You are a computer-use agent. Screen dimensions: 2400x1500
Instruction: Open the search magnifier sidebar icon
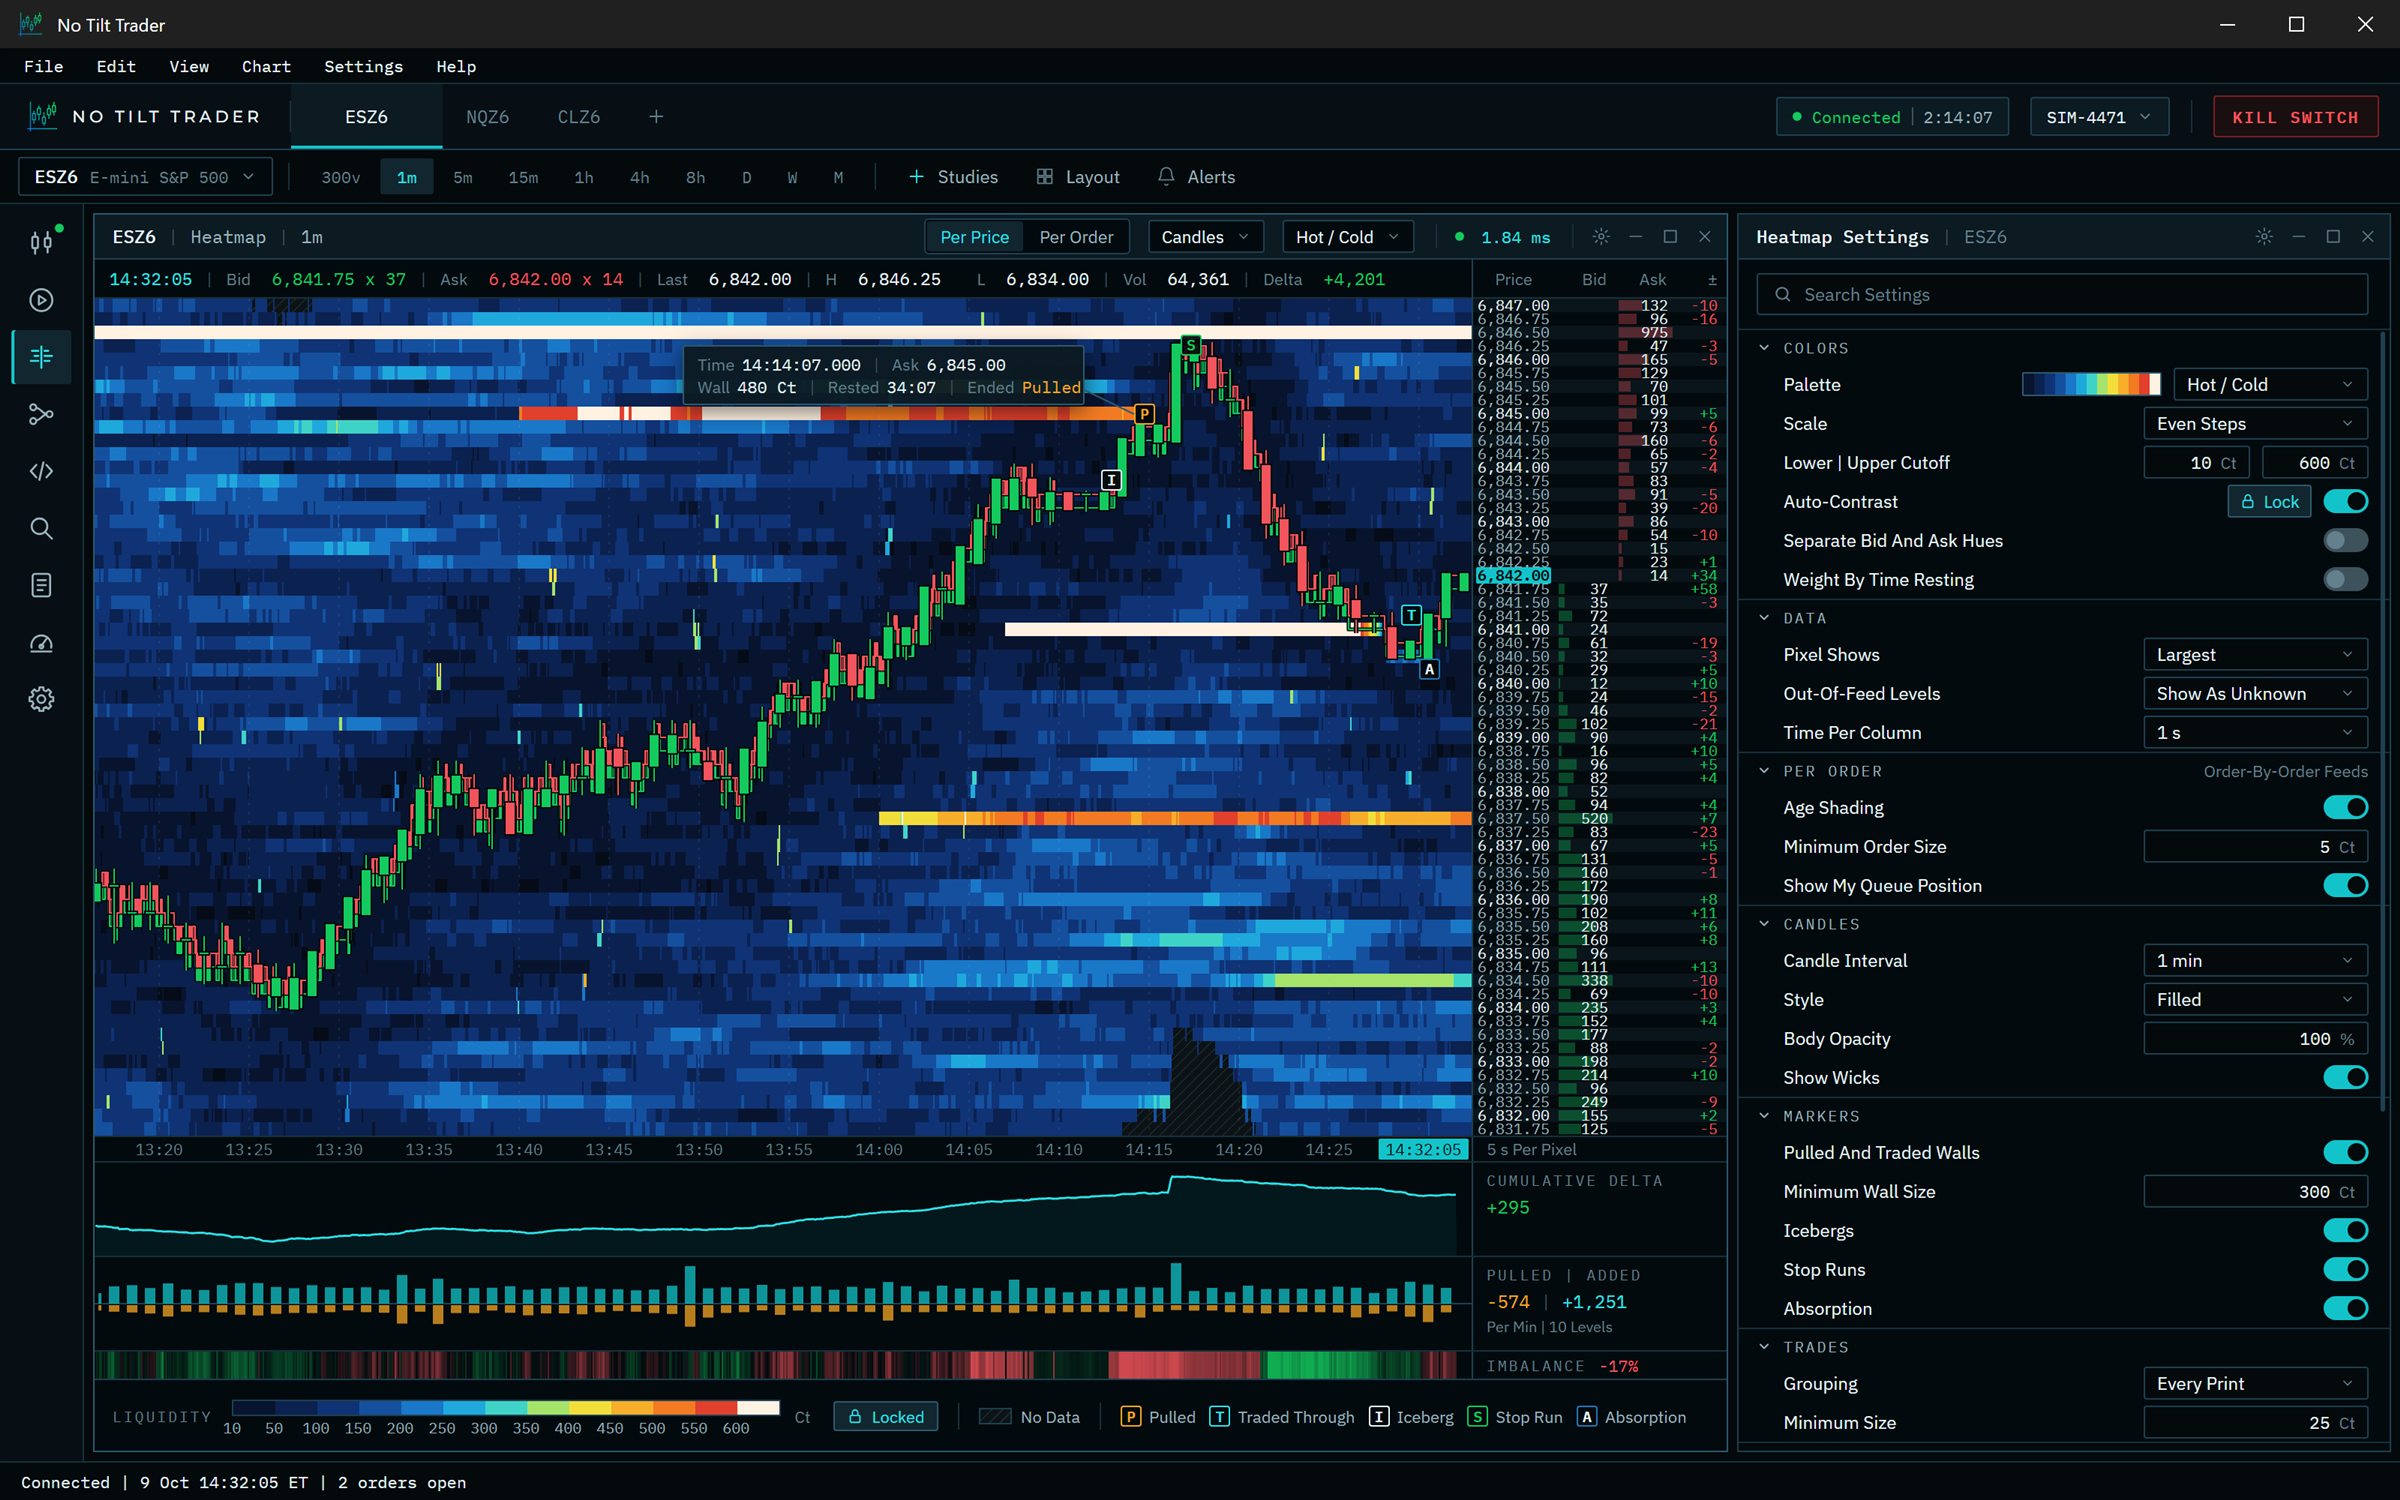pyautogui.click(x=41, y=528)
